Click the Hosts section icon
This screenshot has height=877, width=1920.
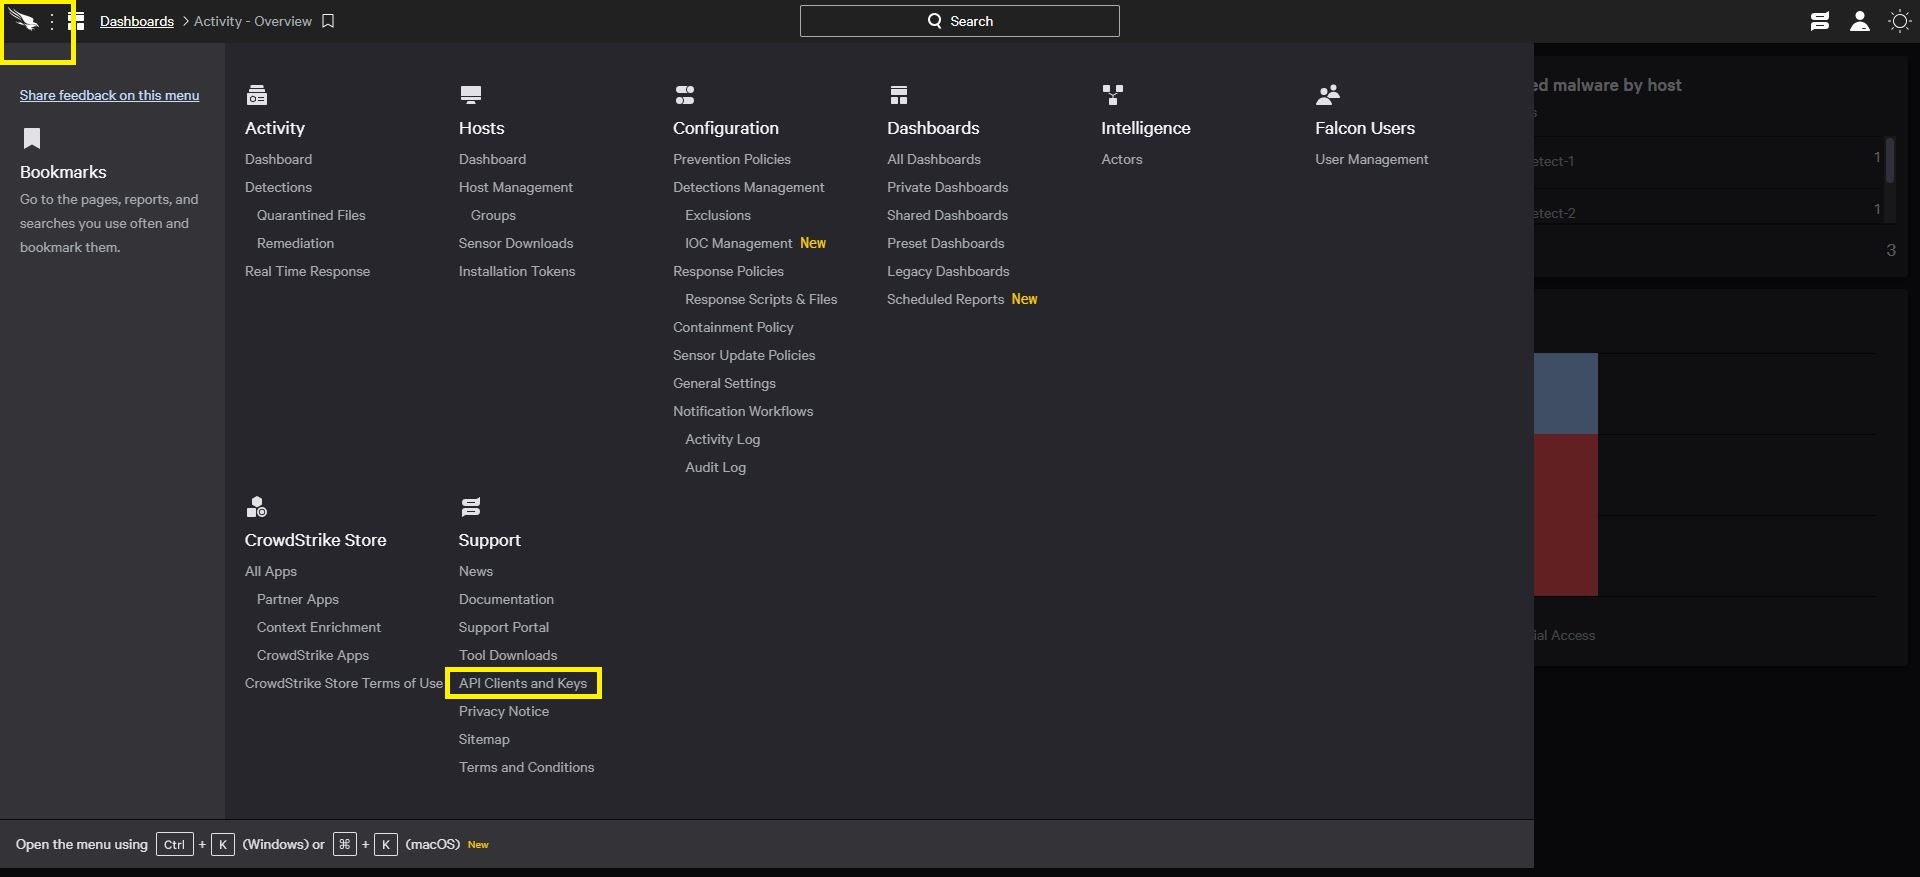click(471, 95)
